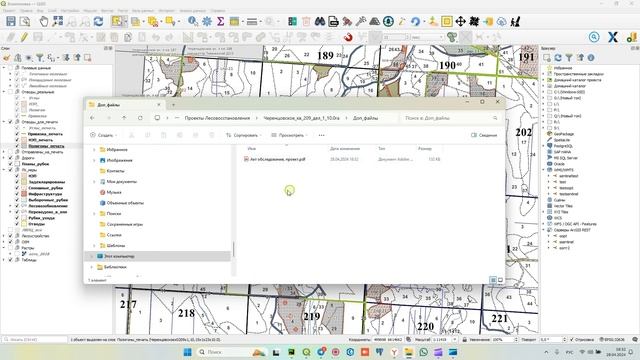Open the Identify Features info tool

click(x=193, y=21)
